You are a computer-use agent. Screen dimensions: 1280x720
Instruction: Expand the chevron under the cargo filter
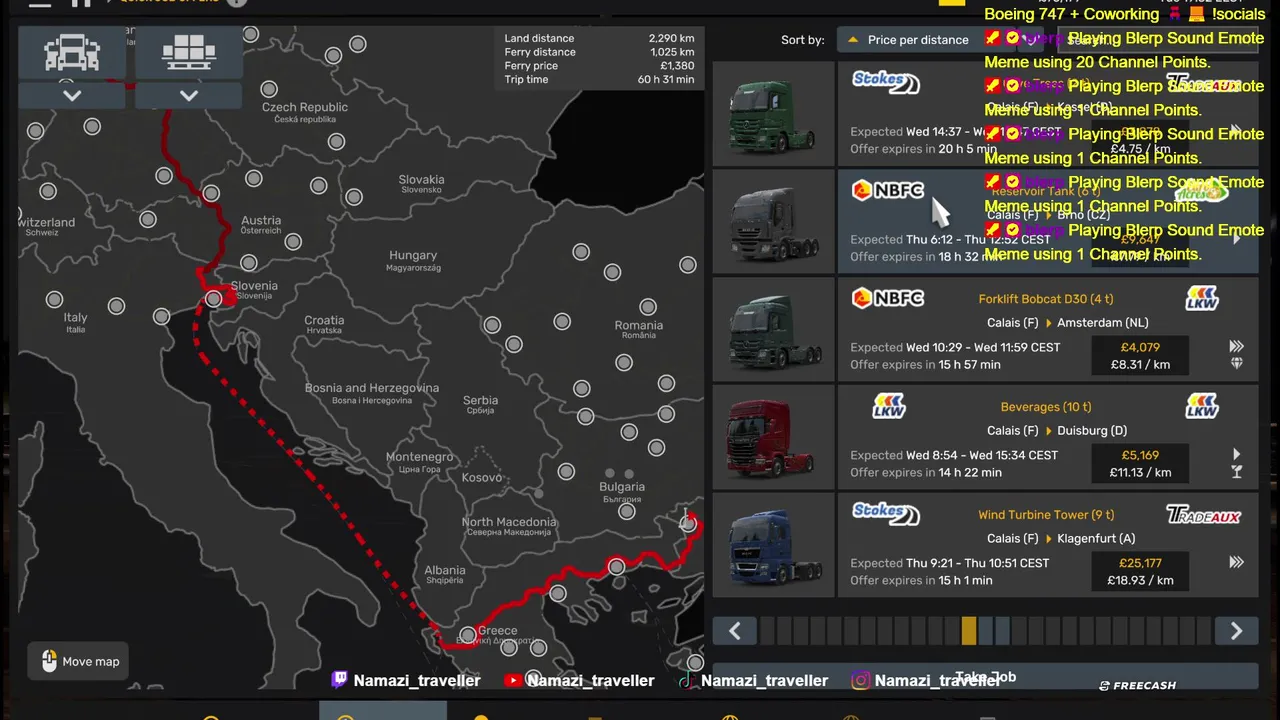(189, 95)
